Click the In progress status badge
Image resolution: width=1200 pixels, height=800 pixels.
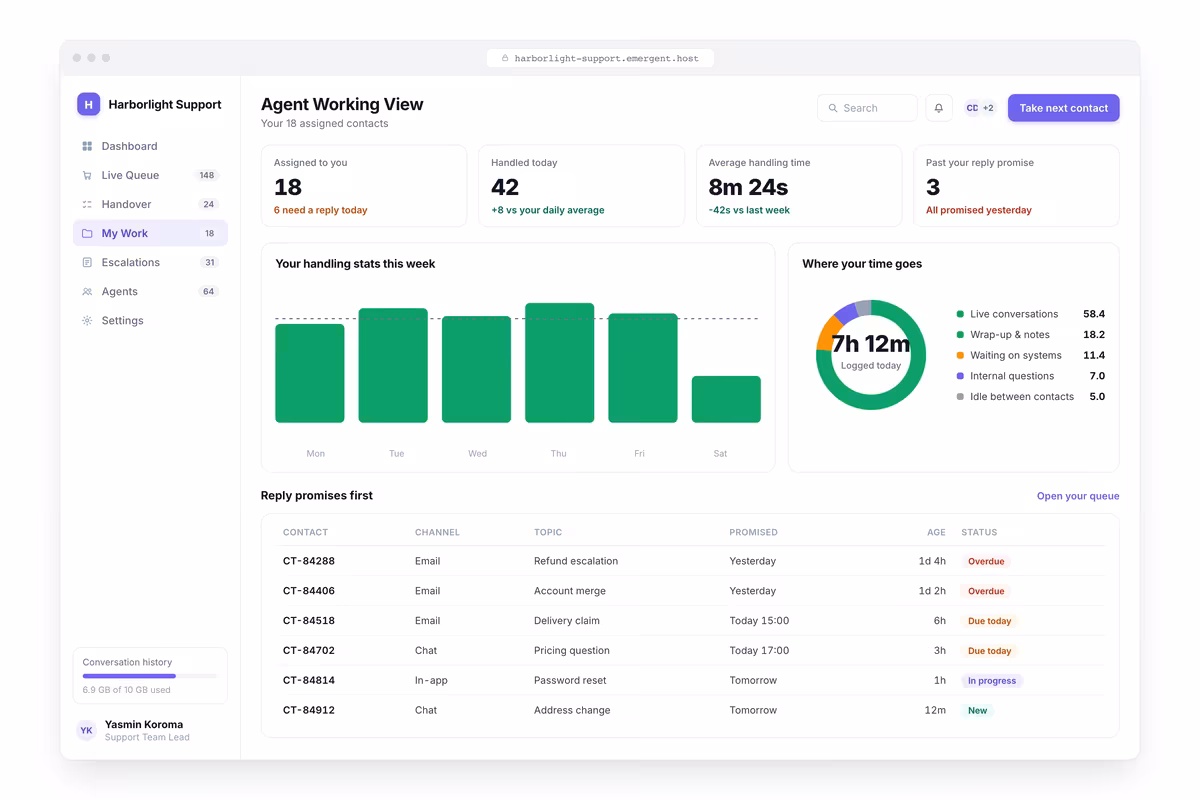pos(992,681)
